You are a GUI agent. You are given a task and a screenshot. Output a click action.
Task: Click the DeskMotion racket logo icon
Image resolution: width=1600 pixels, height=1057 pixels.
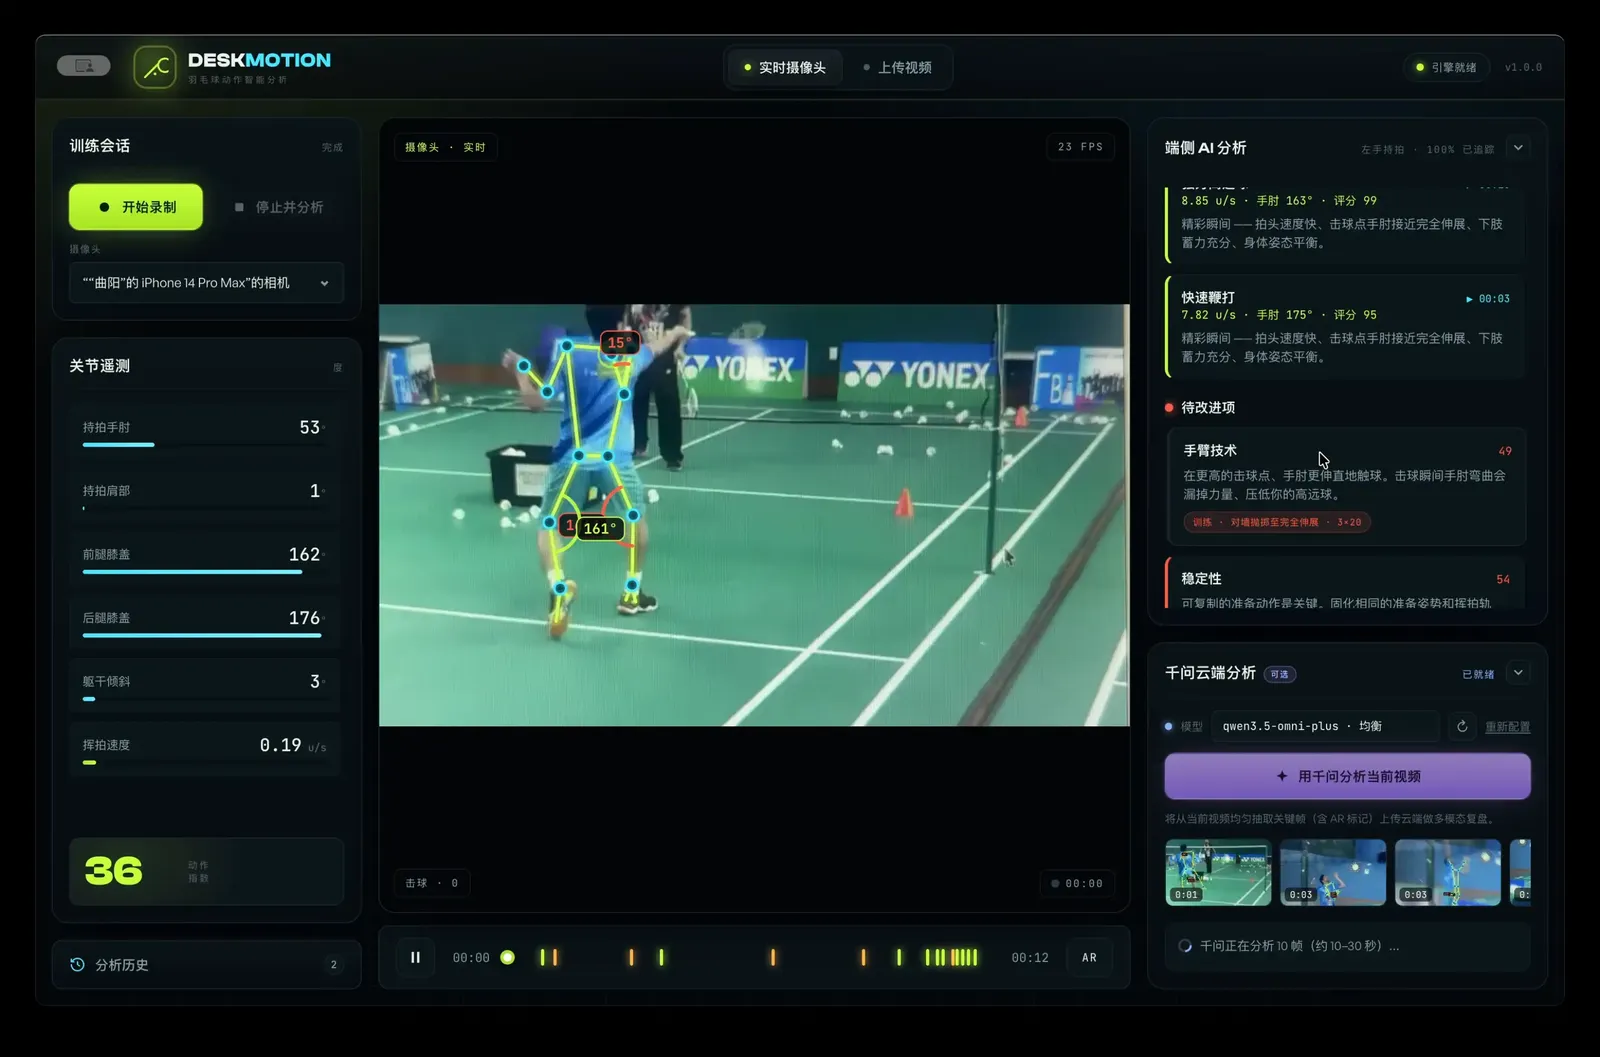click(155, 67)
